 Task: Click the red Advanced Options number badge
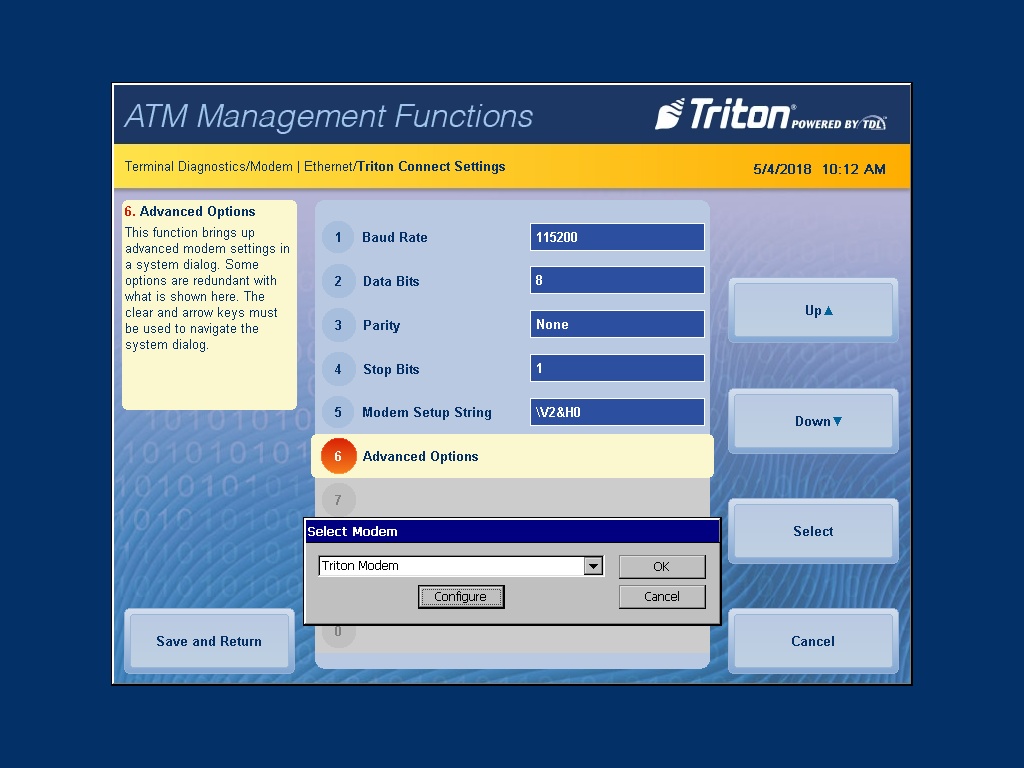(x=338, y=456)
